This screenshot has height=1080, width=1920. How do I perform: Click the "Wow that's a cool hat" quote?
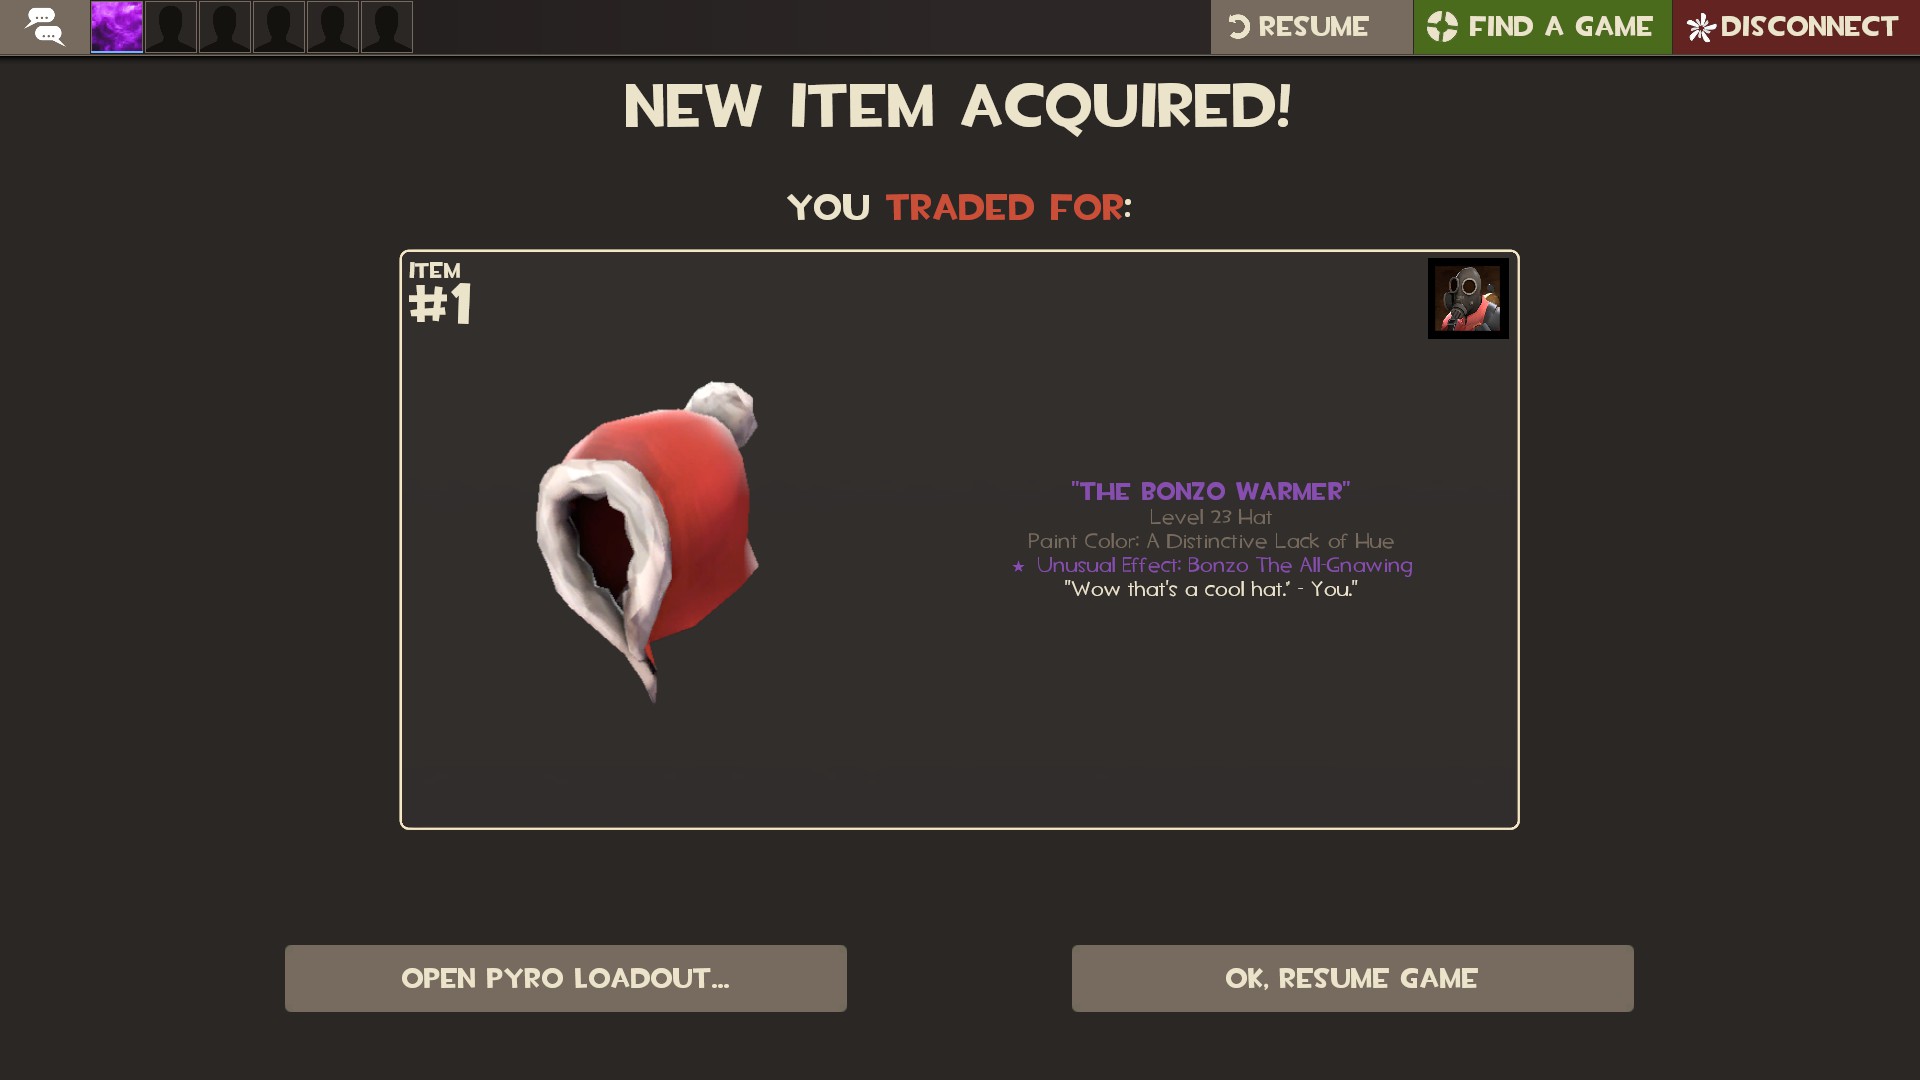pyautogui.click(x=1210, y=589)
